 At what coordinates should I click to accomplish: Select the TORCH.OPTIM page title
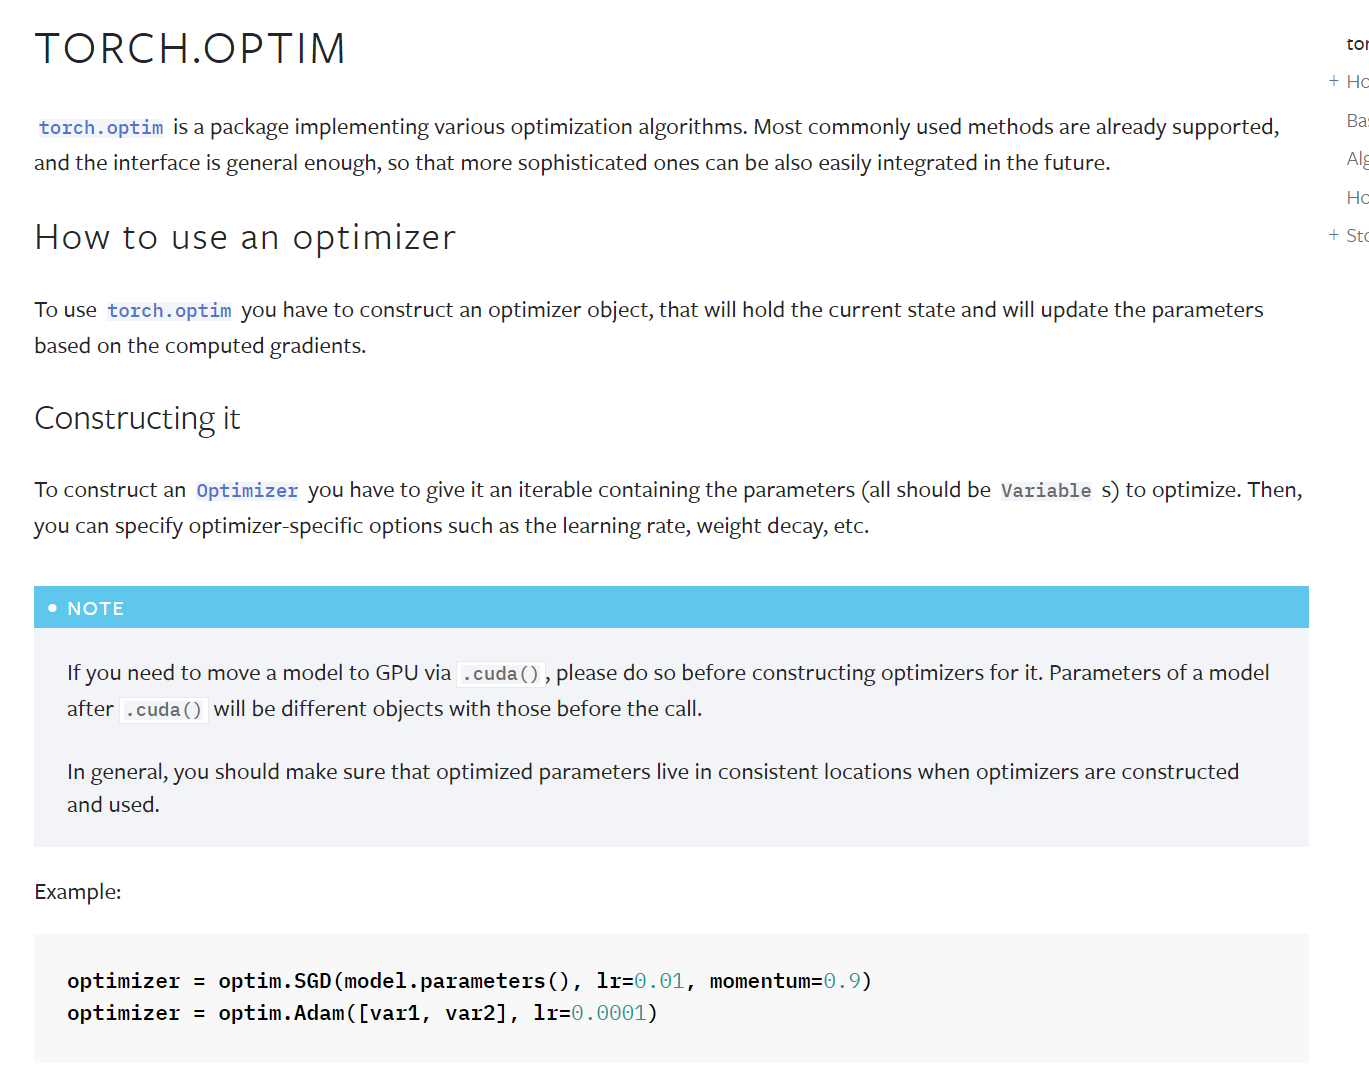pyautogui.click(x=190, y=48)
